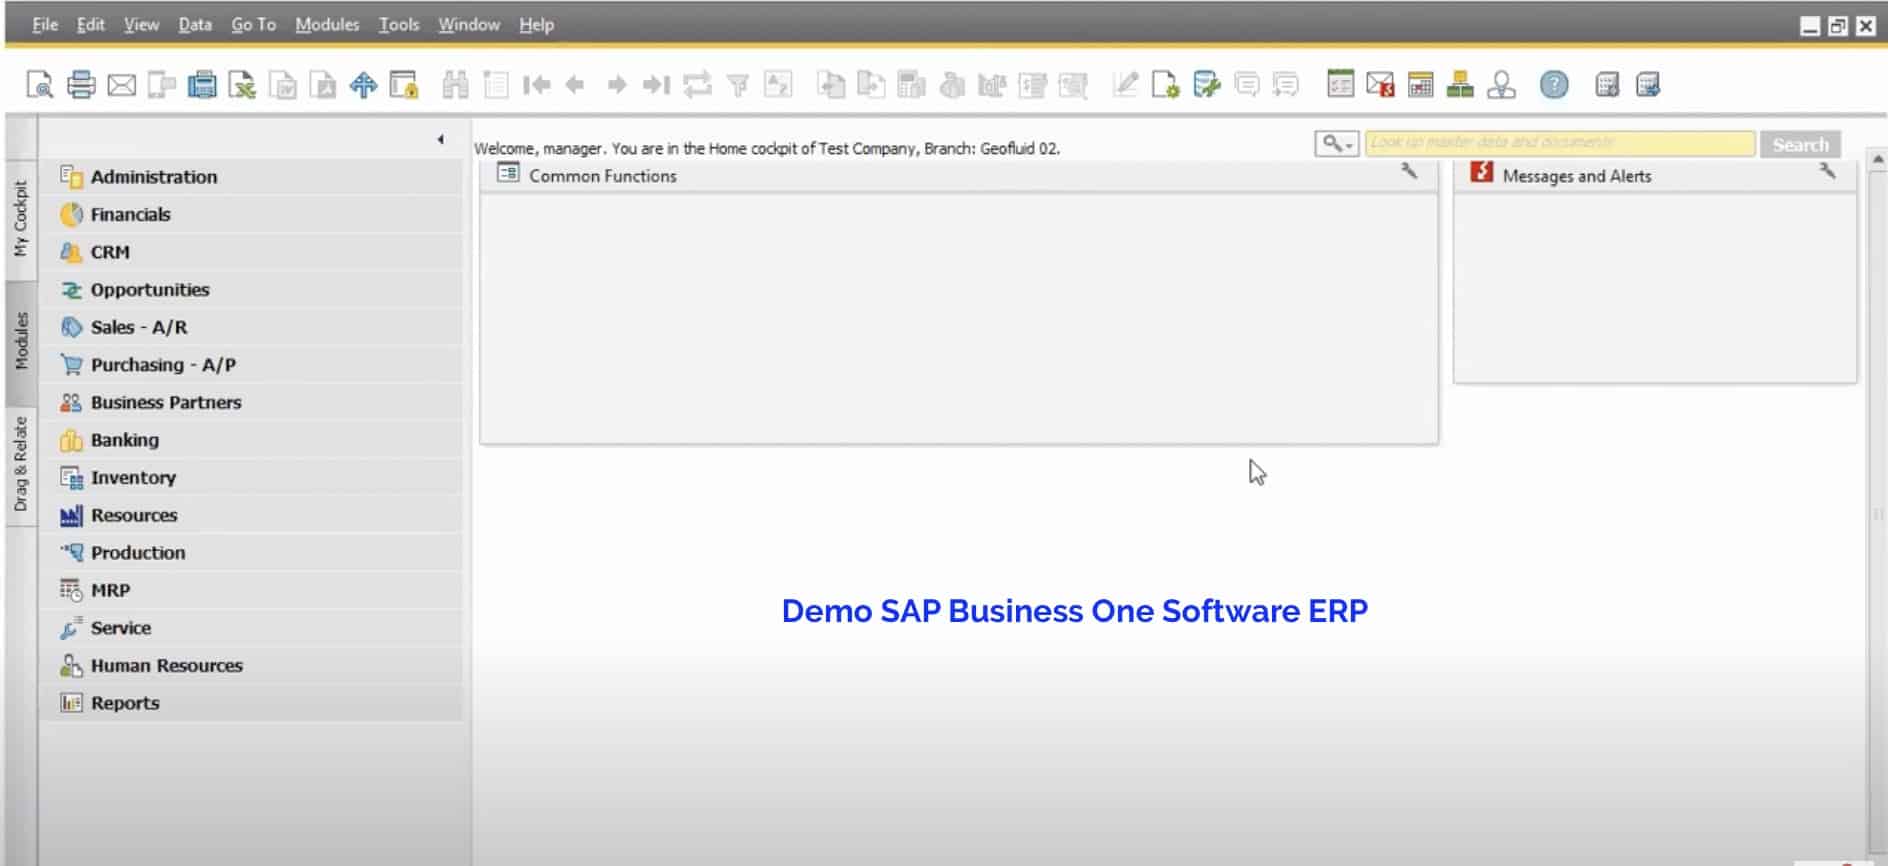Screen dimensions: 1888x866
Task: Open the Human Resources module
Action: click(x=251, y=665)
